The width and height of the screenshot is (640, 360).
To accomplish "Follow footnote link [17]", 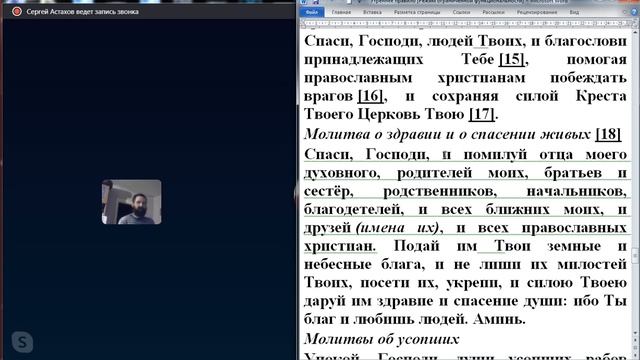I will (482, 114).
